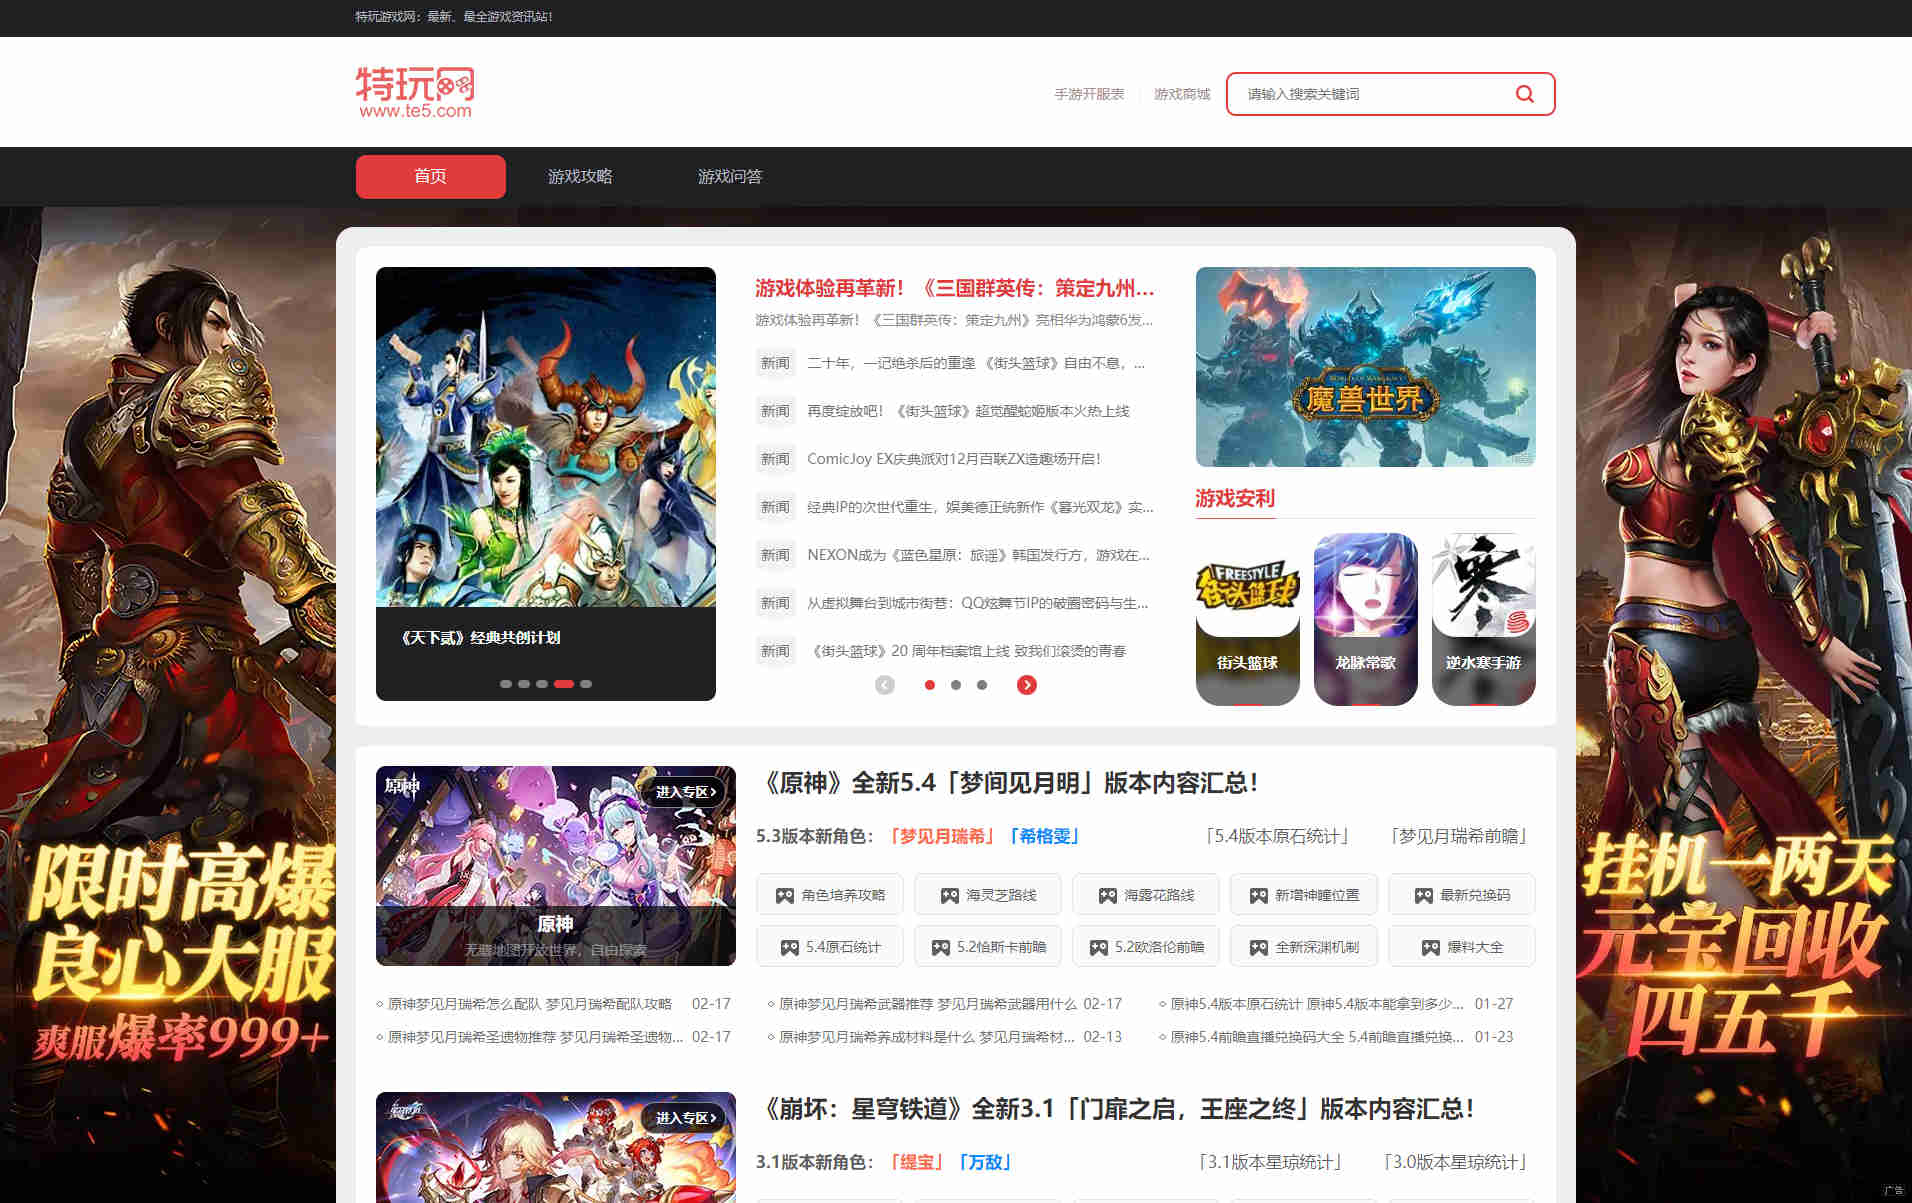Screen dimensions: 1912x1203
Task: Open the 最新兑换码 button
Action: 1462,895
